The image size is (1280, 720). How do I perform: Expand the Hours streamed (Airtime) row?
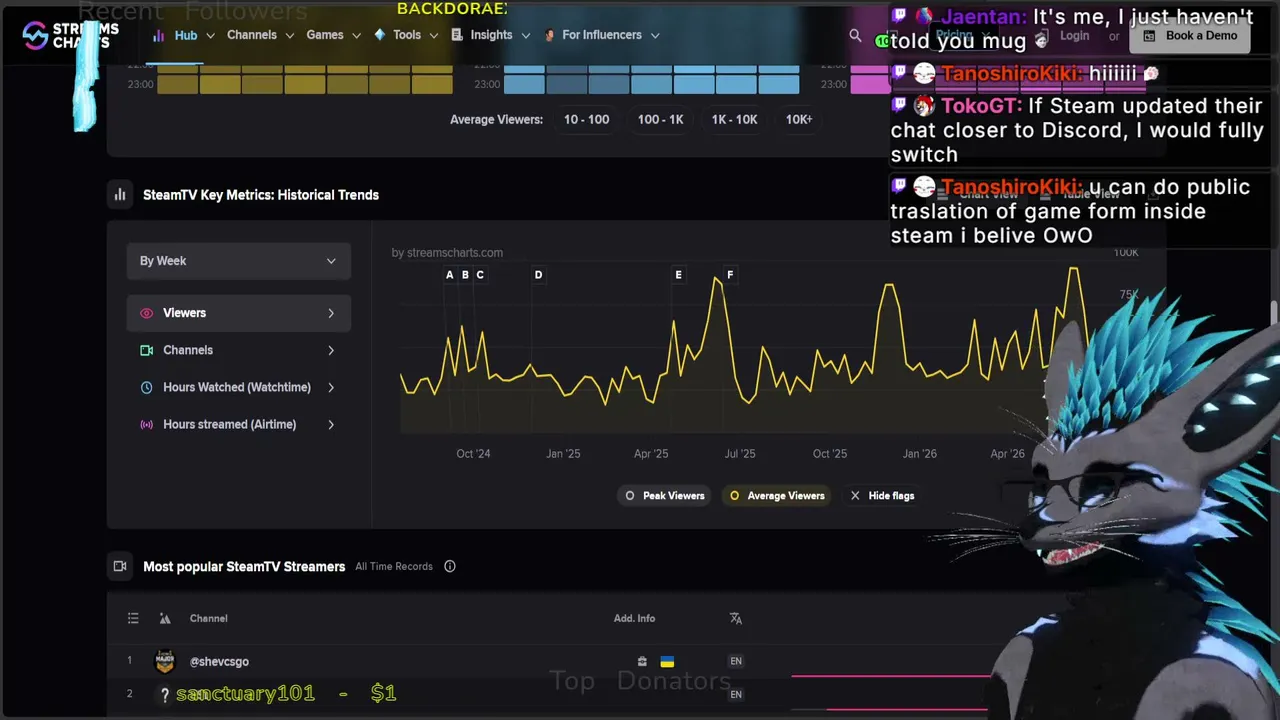click(x=238, y=424)
